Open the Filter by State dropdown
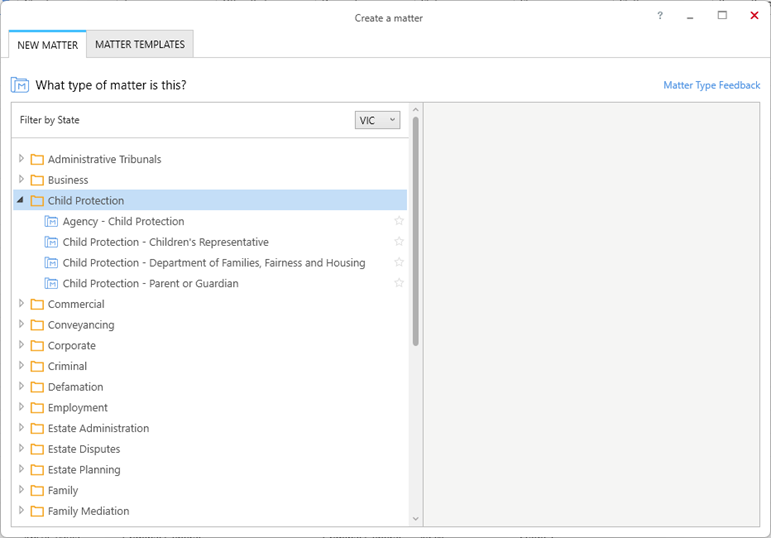Screen dimensions: 771x538 click(x=377, y=120)
